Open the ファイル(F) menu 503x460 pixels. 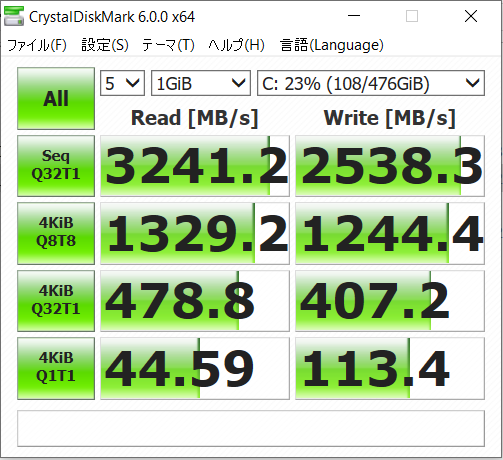pyautogui.click(x=37, y=45)
